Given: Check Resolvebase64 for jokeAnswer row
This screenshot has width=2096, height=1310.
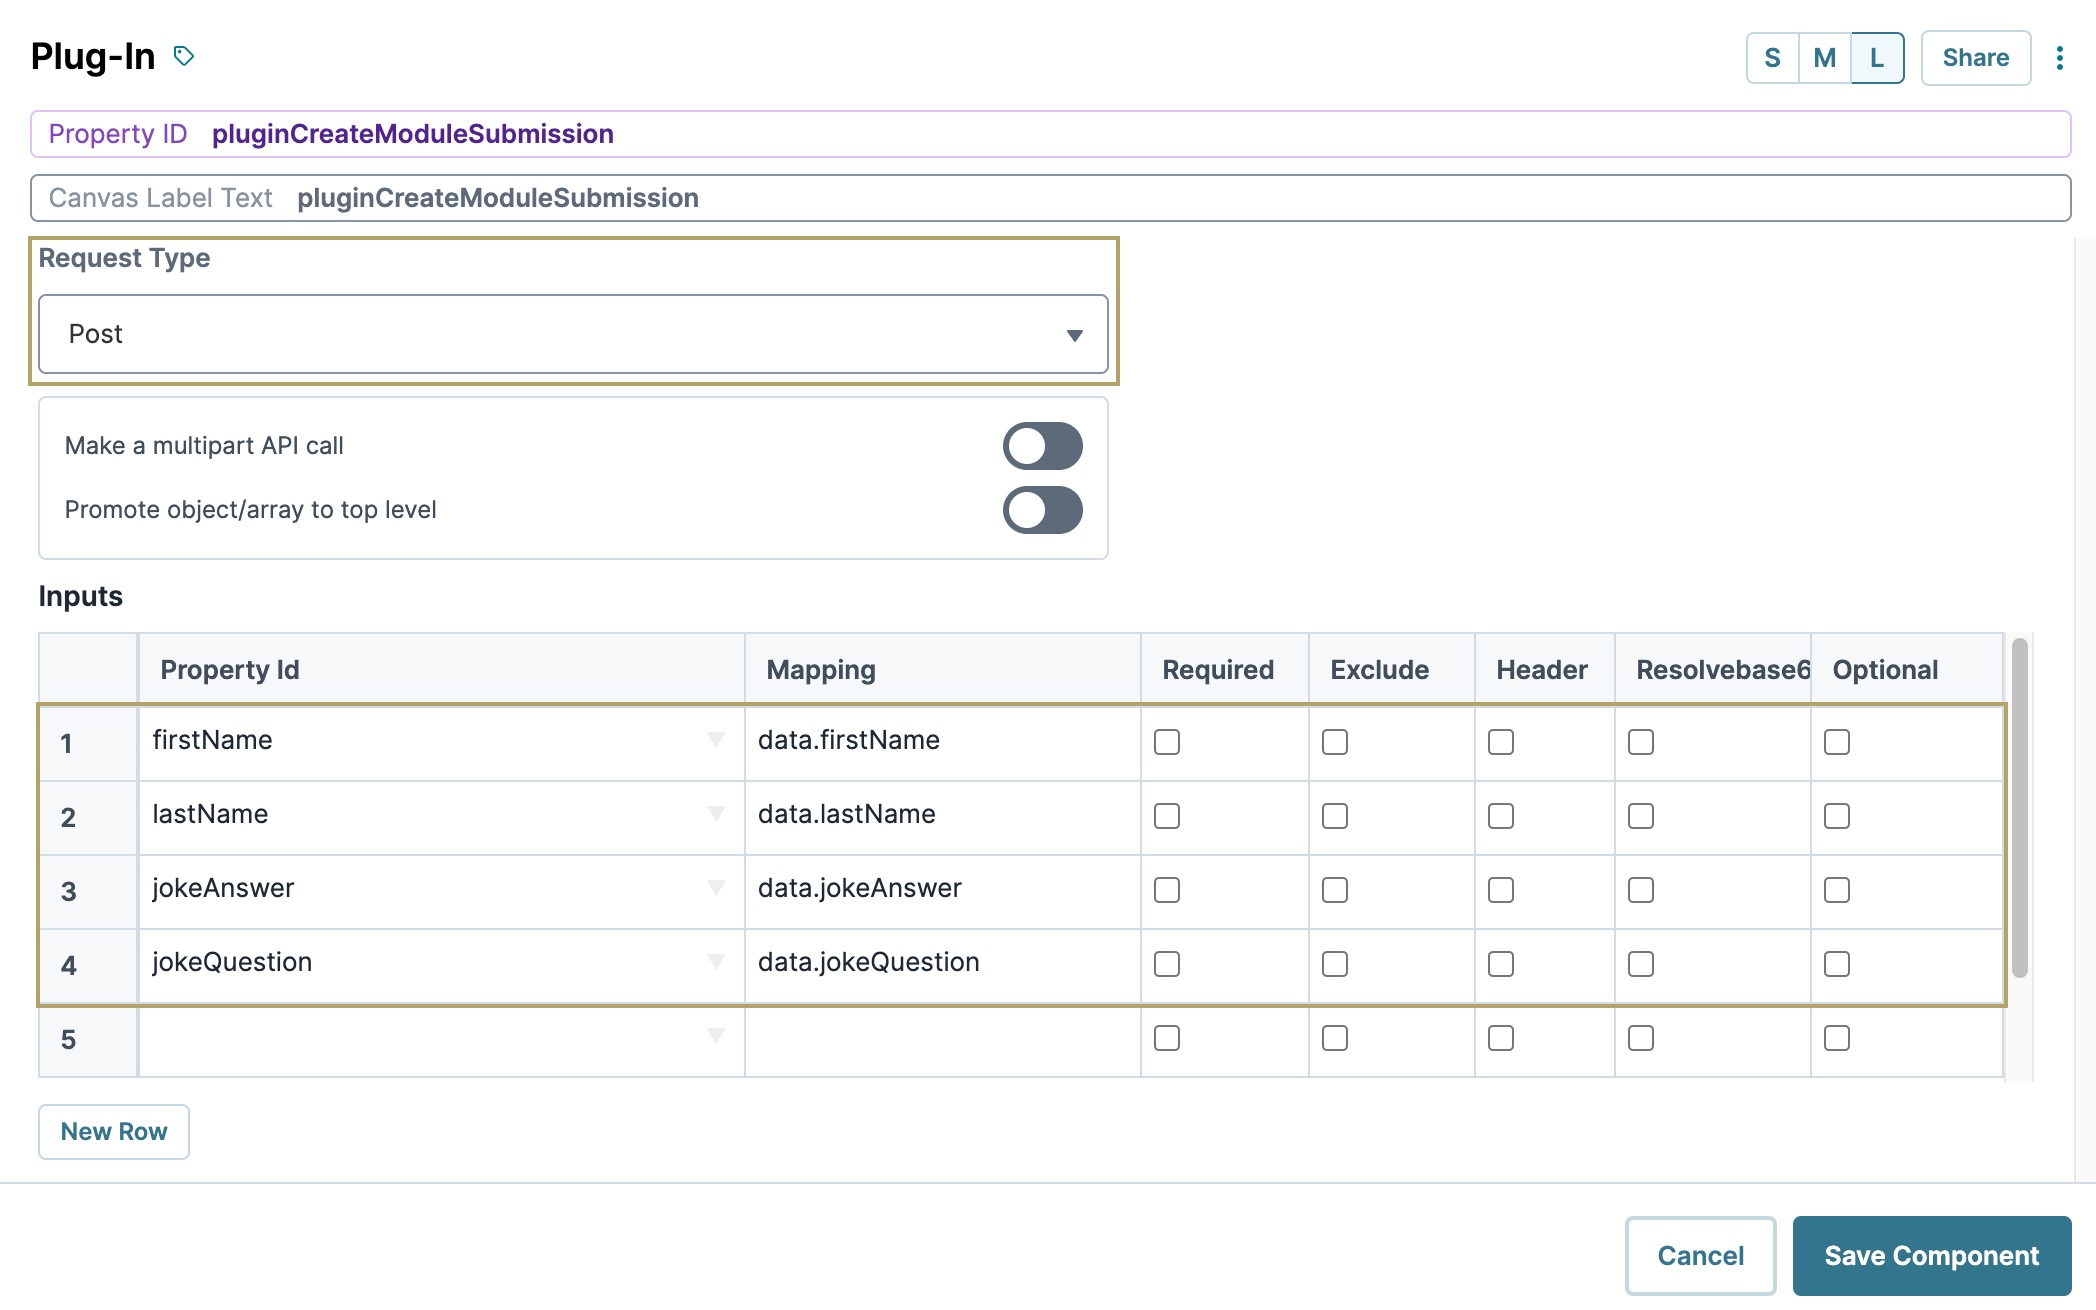Looking at the screenshot, I should pos(1641,890).
